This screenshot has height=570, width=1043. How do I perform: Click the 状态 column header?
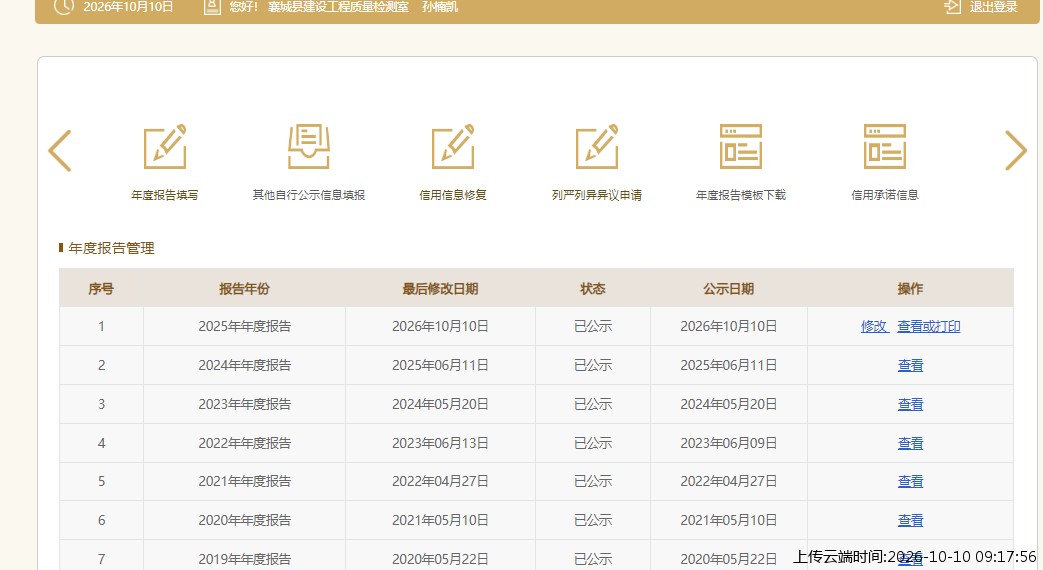coord(593,289)
